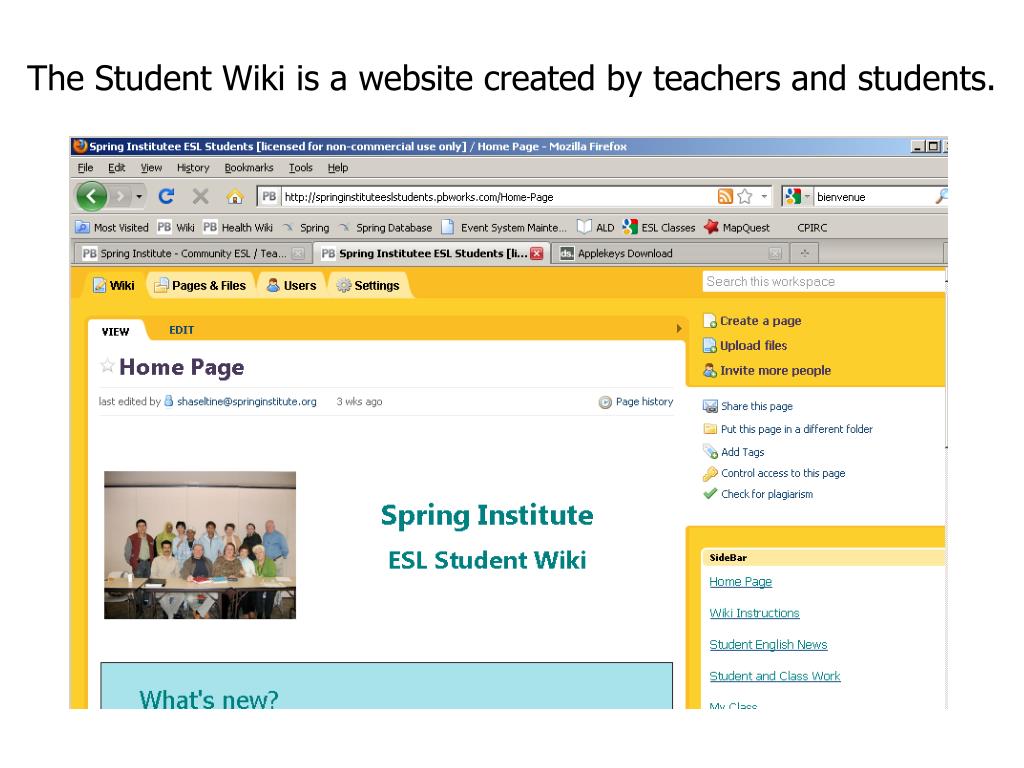Open the address bar history dropdown
Viewport: 1024px width, 768px height.
tap(763, 196)
